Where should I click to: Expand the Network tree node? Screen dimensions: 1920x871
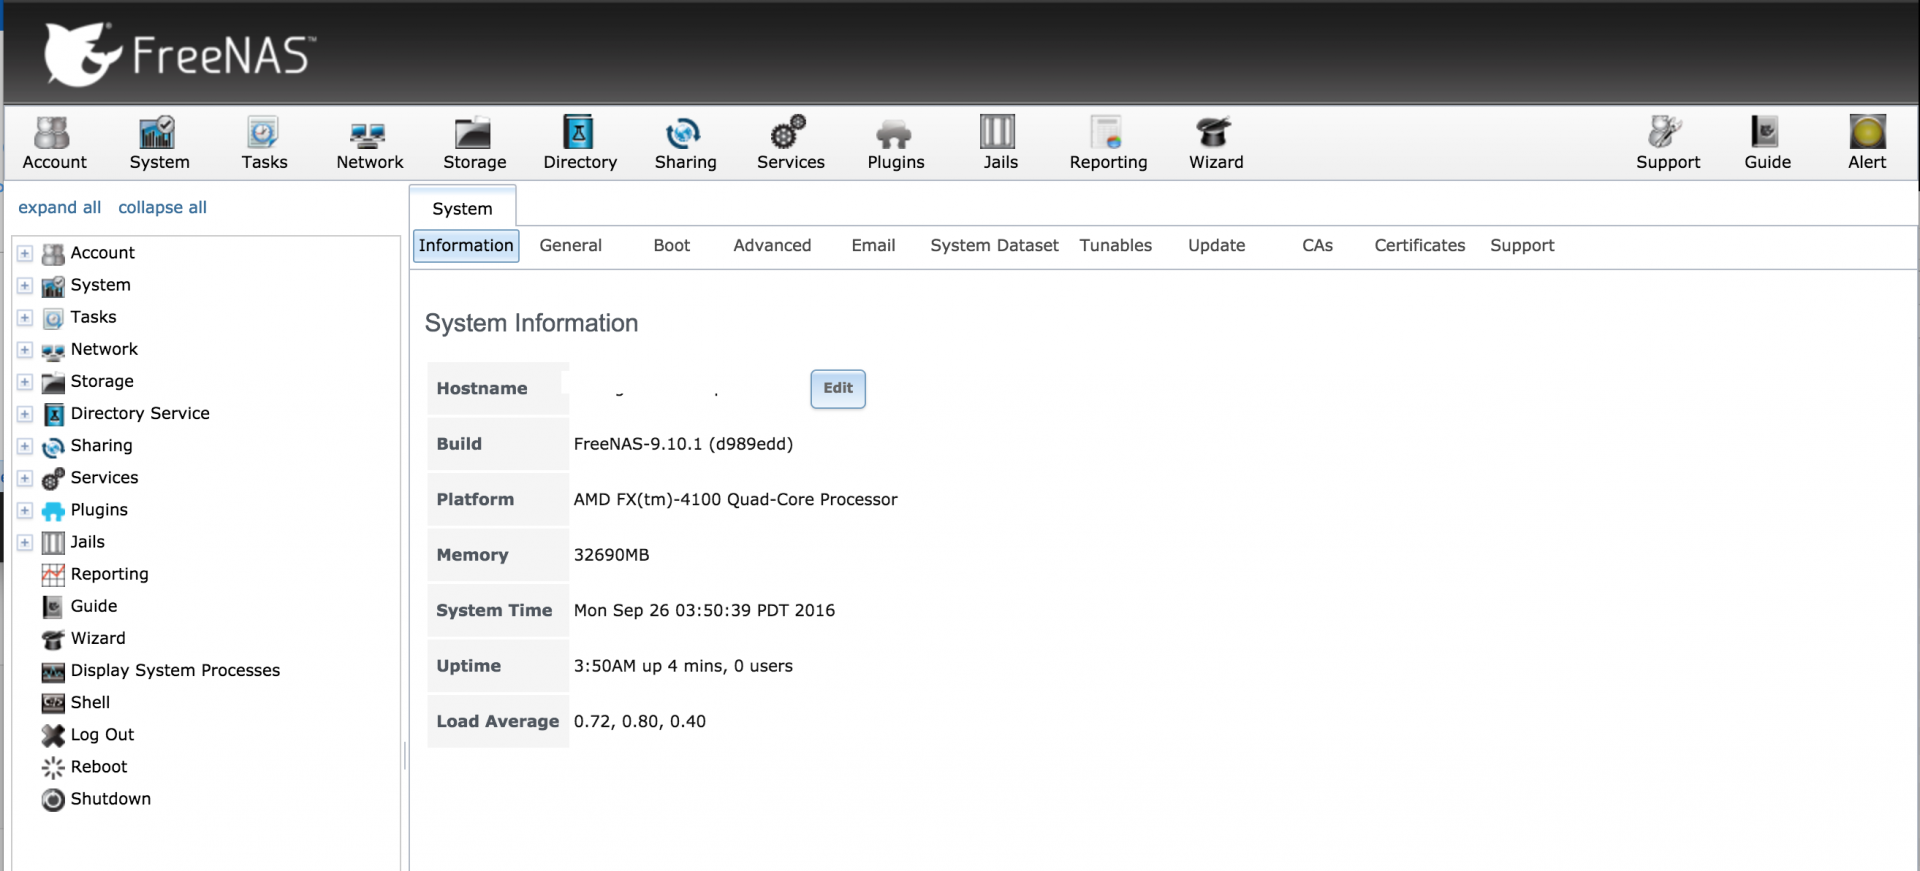[x=25, y=350]
